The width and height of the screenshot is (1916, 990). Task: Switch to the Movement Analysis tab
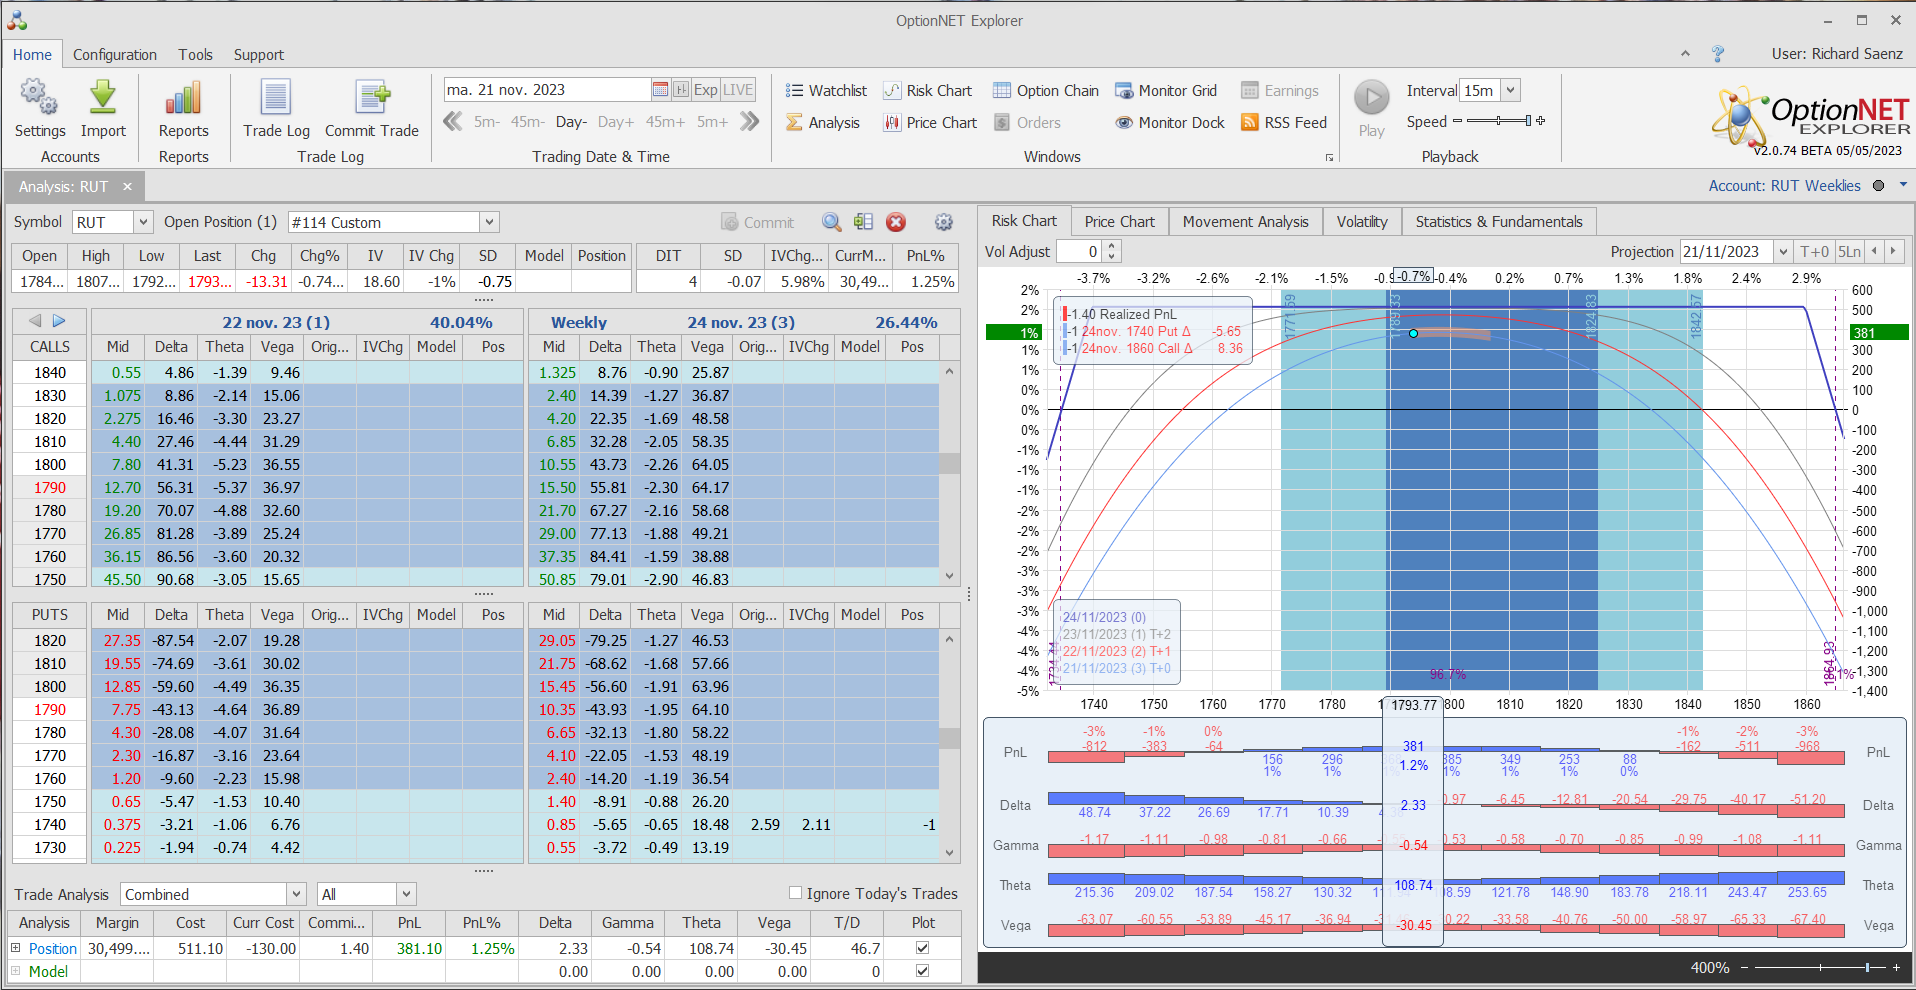1245,222
